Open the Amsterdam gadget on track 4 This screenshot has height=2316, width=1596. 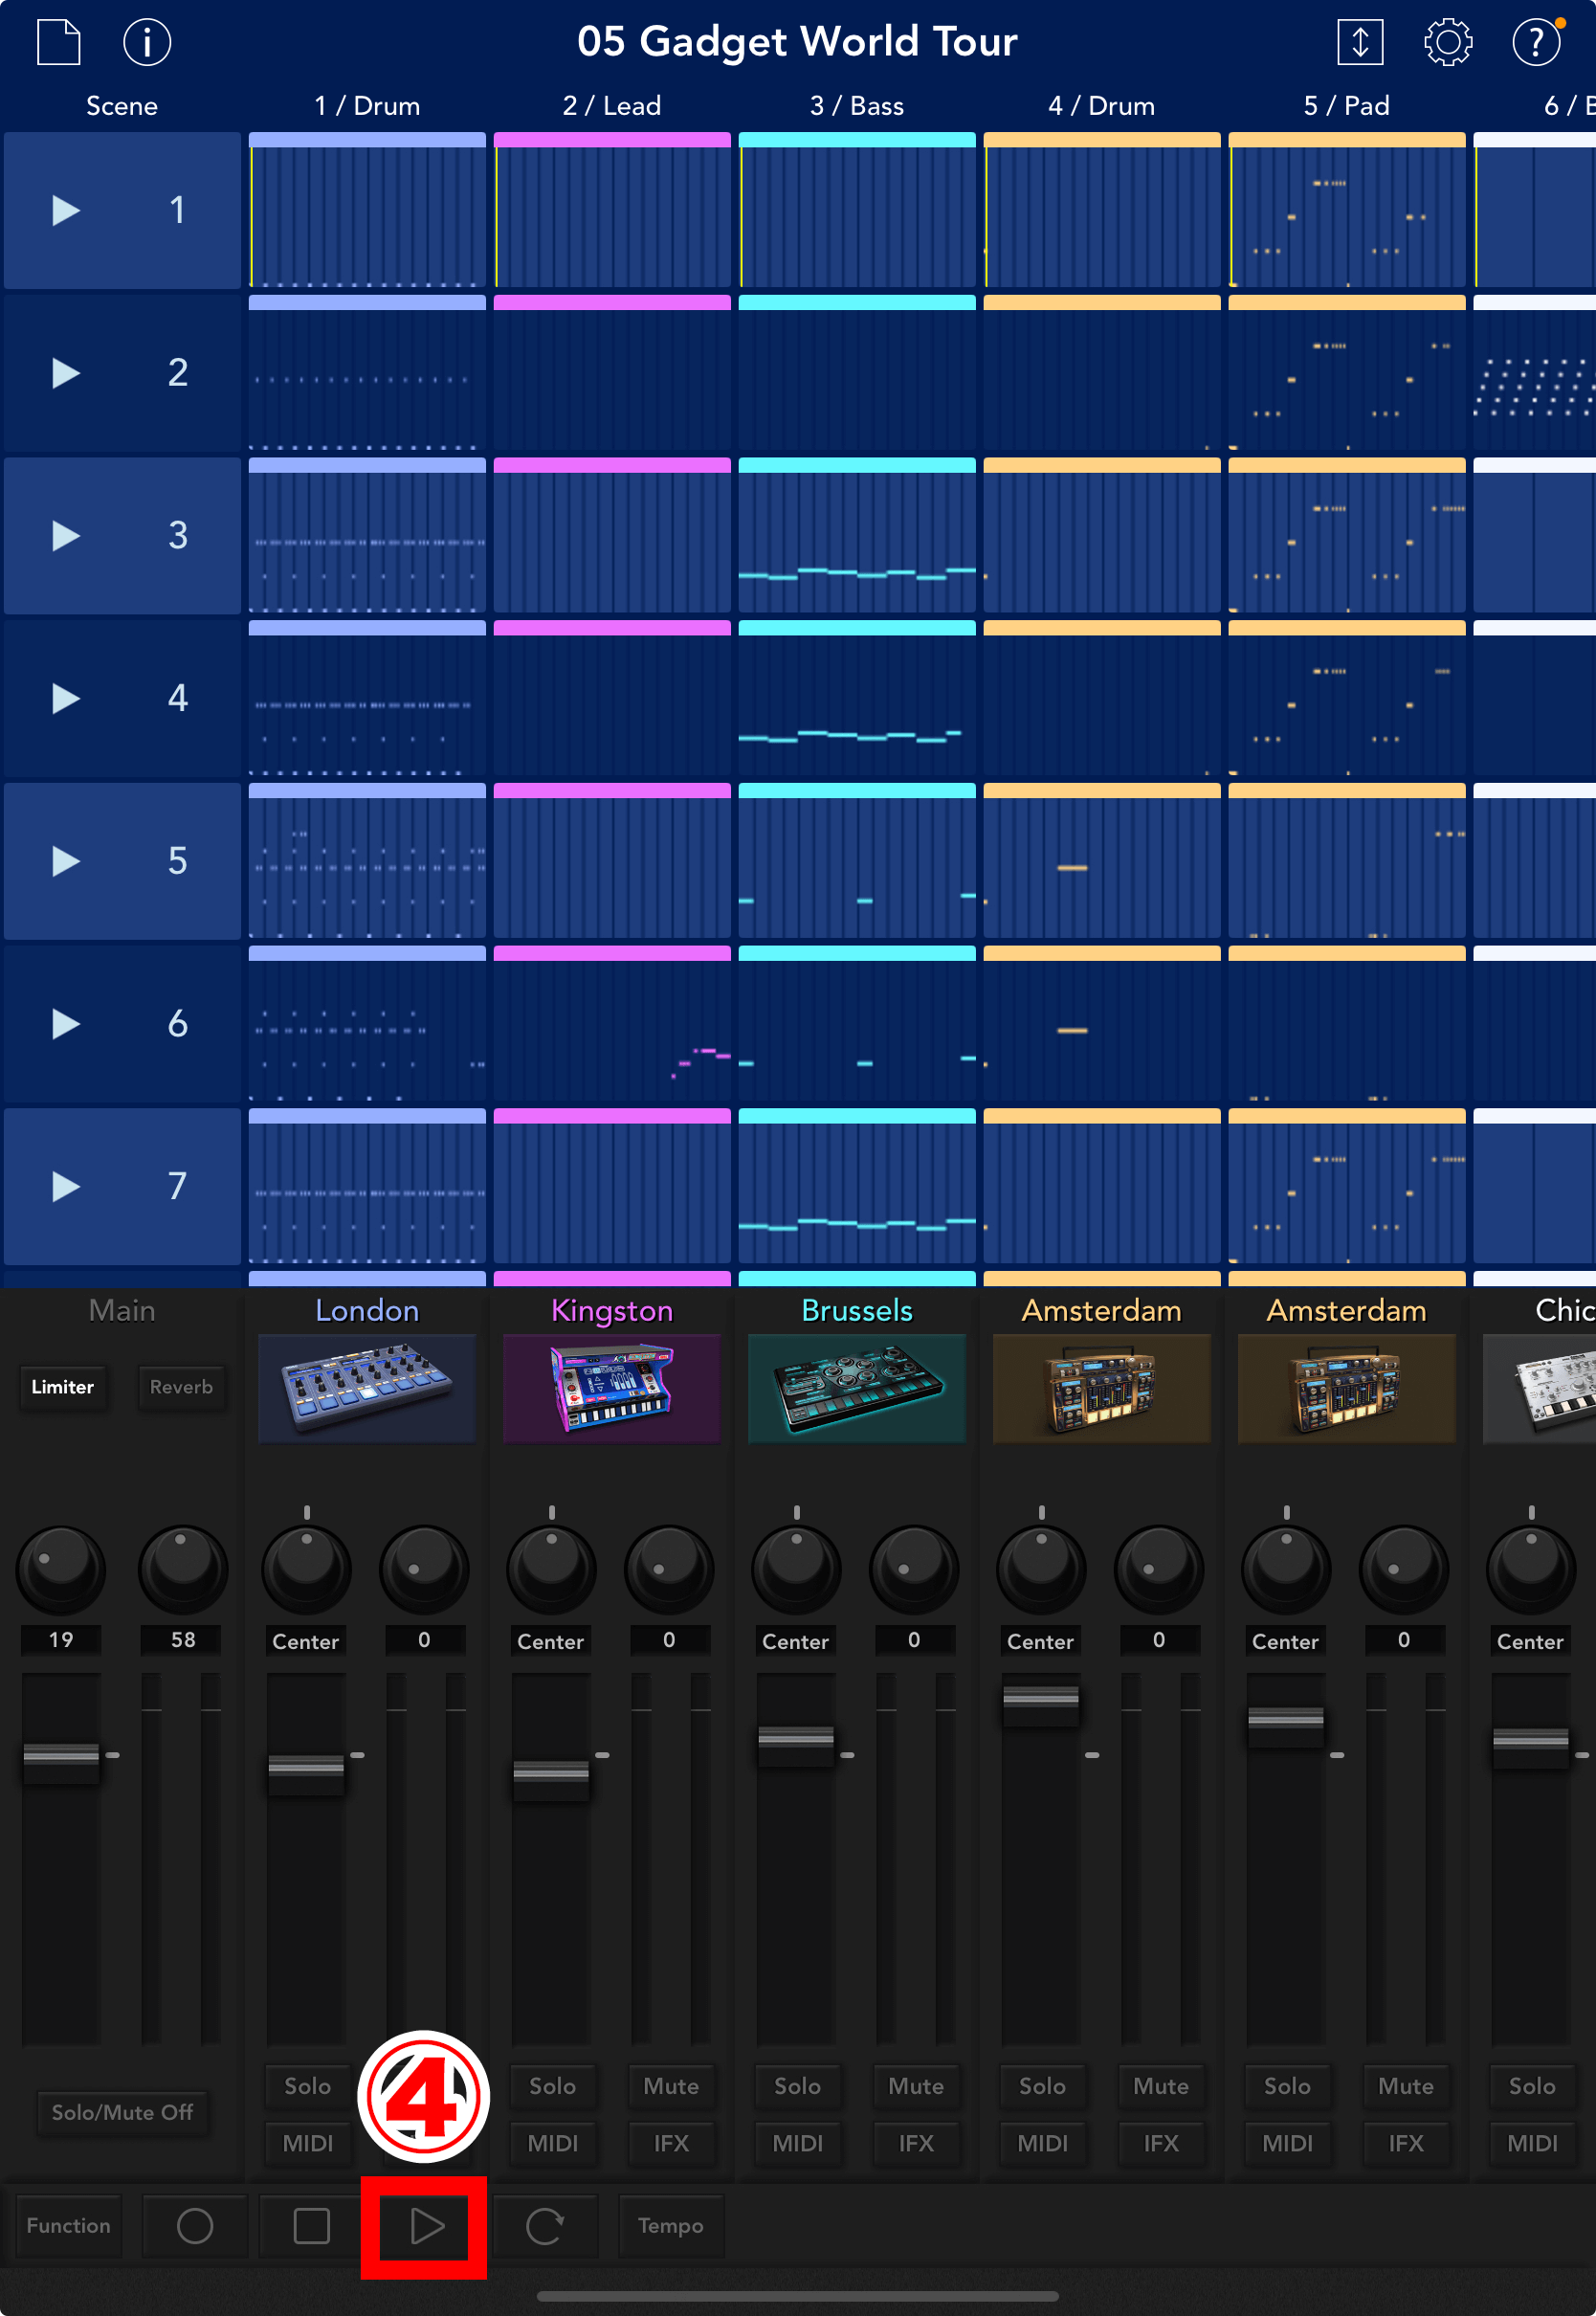1102,1388
